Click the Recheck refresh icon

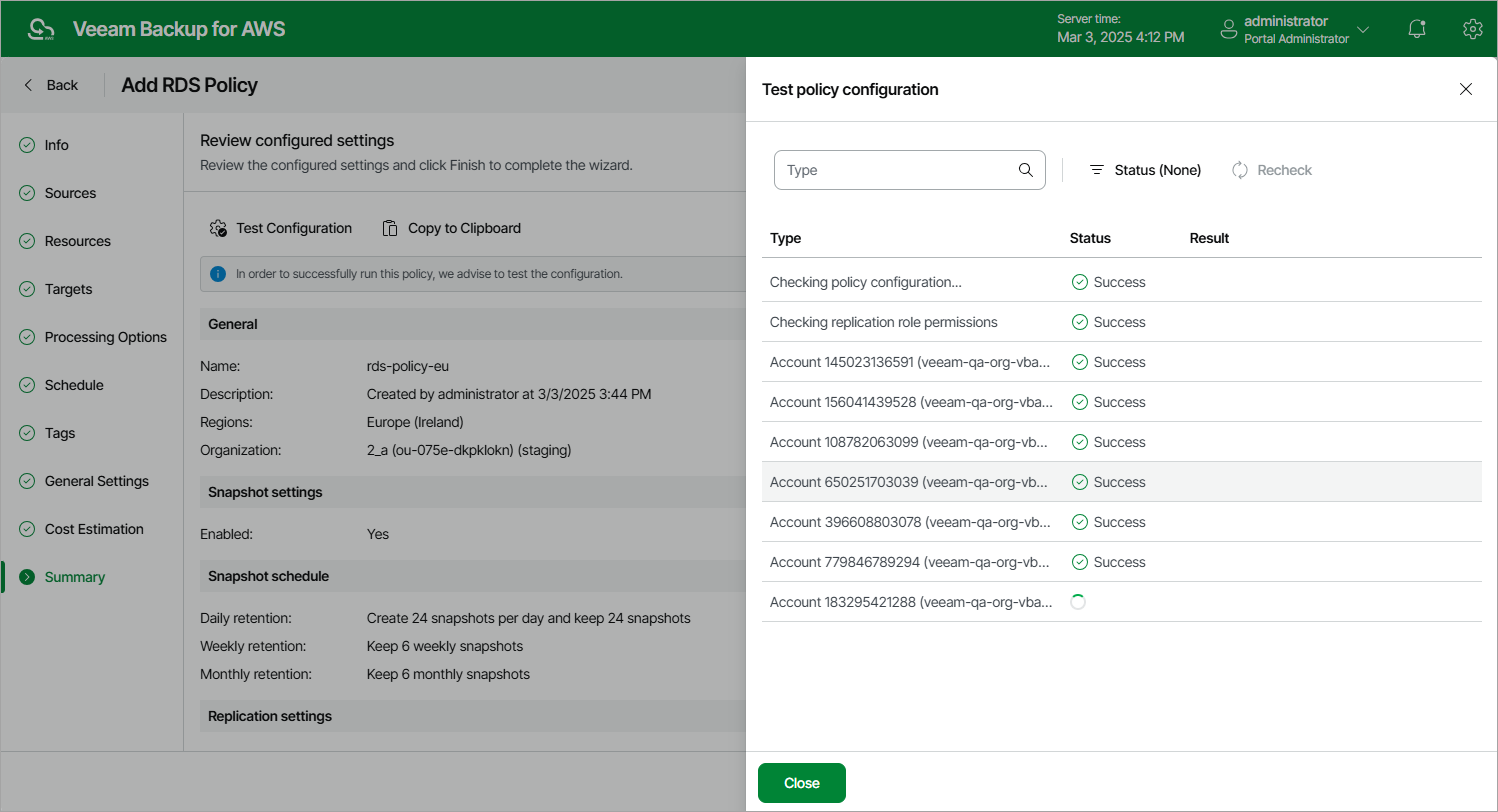coord(1240,170)
